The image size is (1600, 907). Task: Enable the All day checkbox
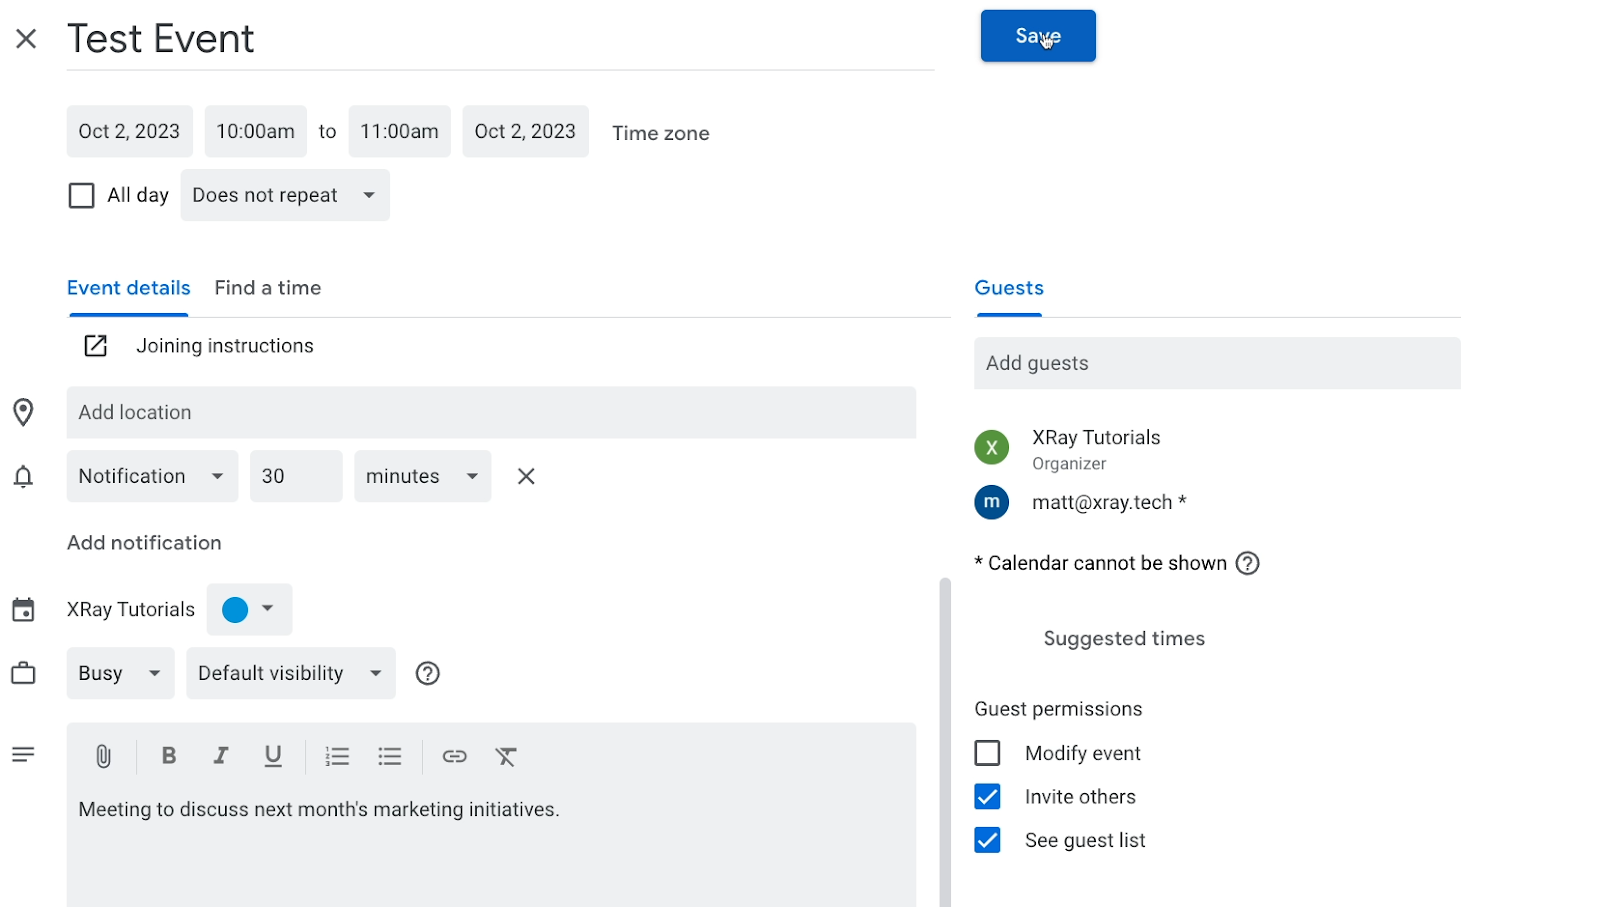pyautogui.click(x=81, y=195)
